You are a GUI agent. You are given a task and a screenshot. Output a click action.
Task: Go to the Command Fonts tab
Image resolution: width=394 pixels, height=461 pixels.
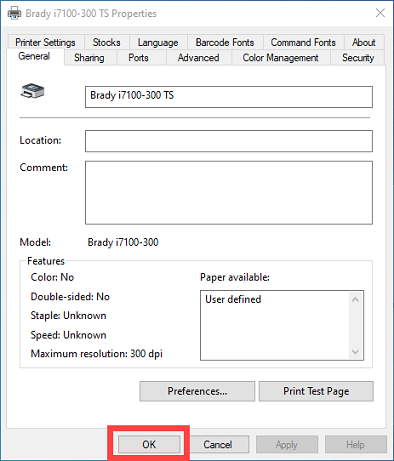[303, 42]
